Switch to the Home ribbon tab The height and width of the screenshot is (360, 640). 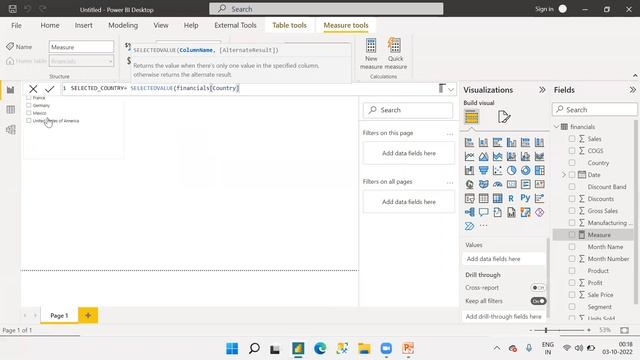coord(50,25)
